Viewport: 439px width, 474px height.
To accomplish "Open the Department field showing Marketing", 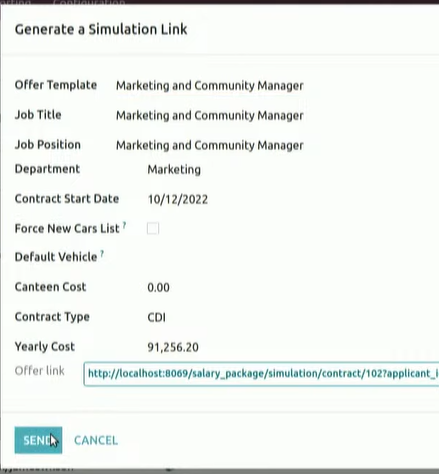I will pyautogui.click(x=174, y=169).
